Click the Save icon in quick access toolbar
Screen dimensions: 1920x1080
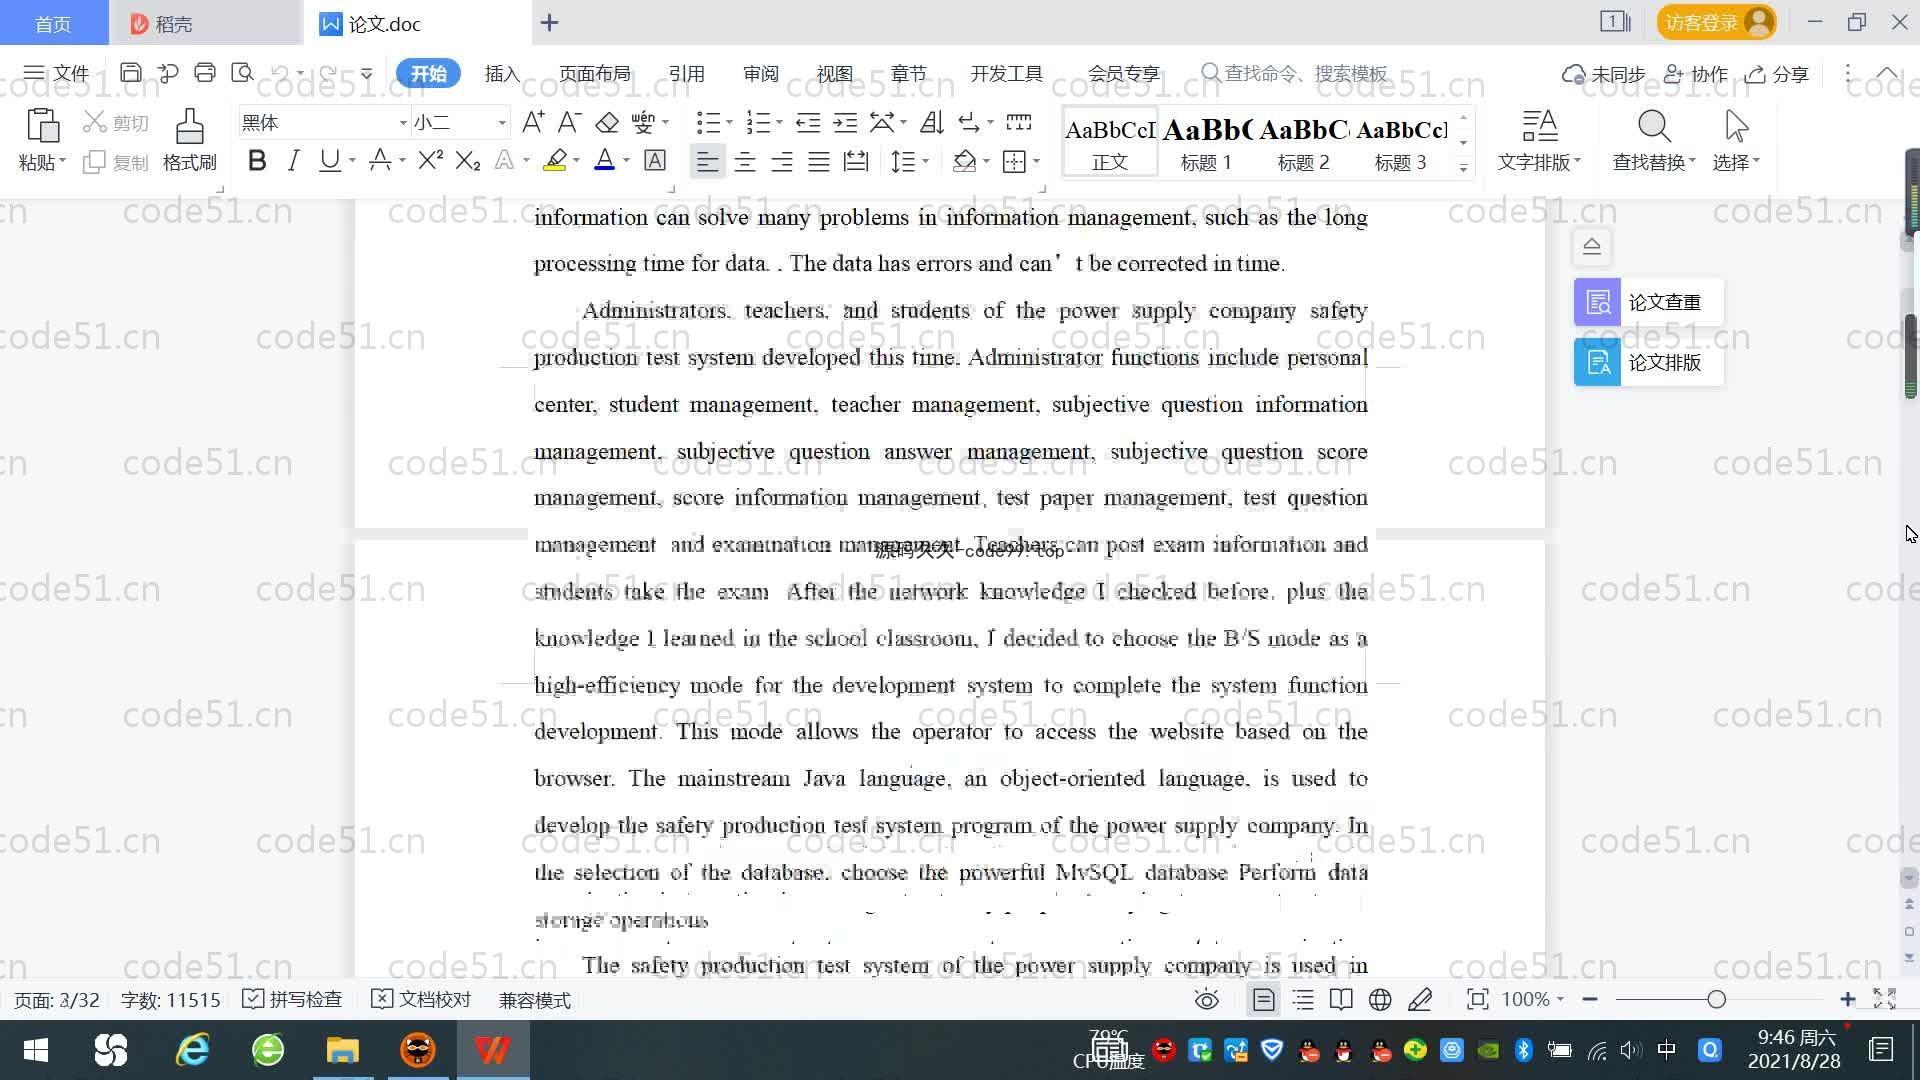(130, 73)
